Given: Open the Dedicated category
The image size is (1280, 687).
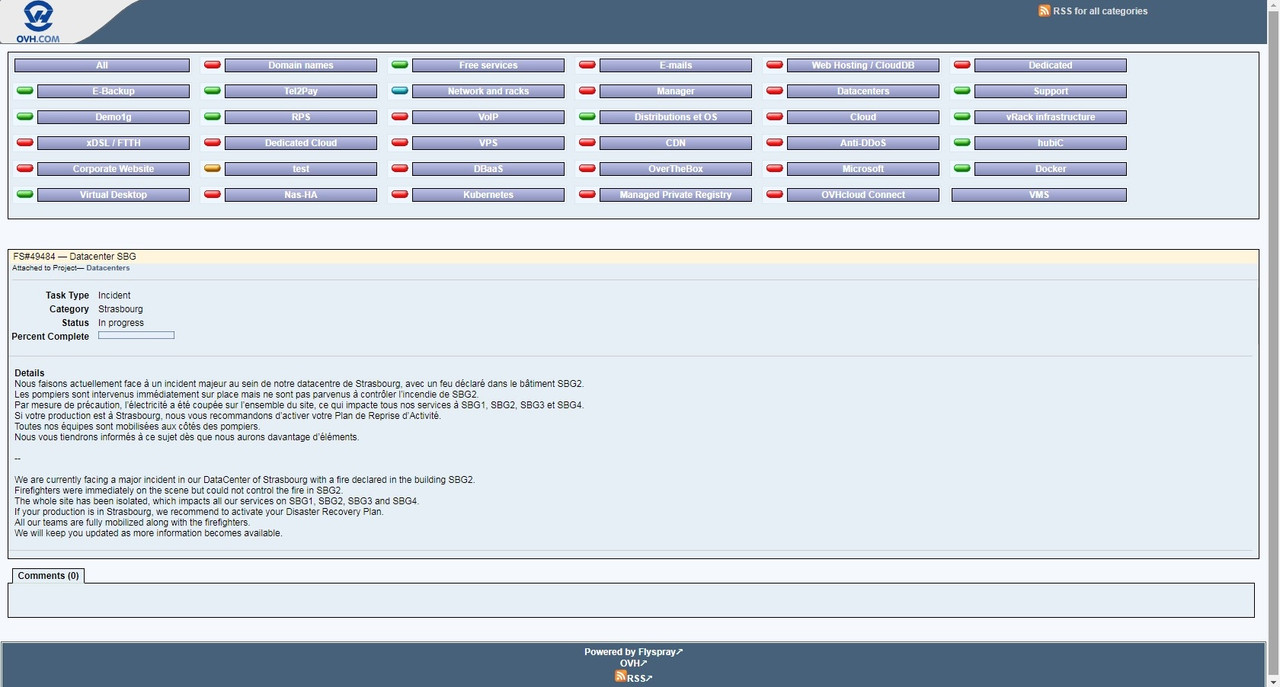Looking at the screenshot, I should (x=1050, y=65).
